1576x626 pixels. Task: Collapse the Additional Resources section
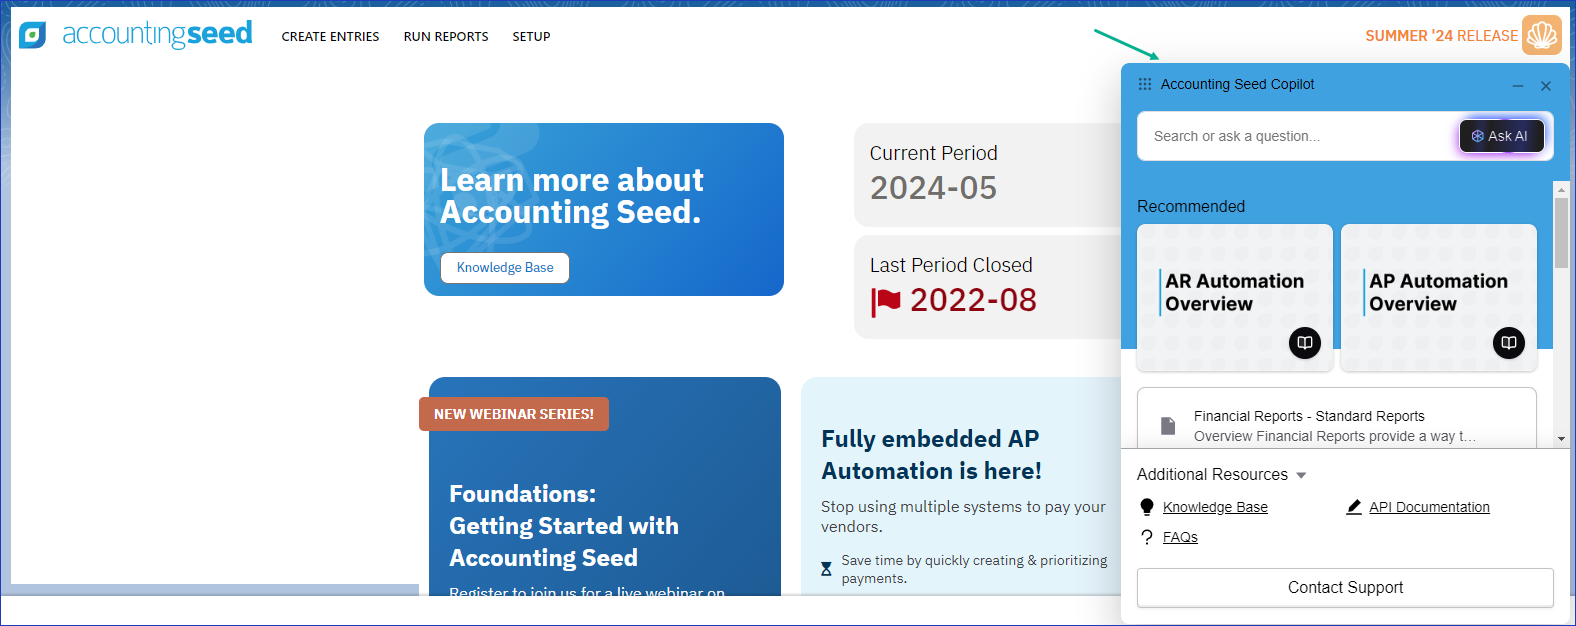(x=1301, y=475)
